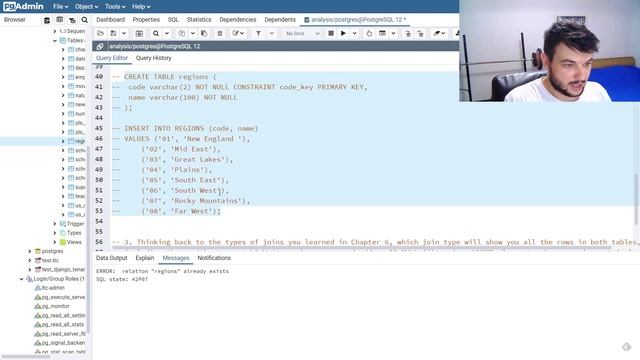Viewport: 640px width, 360px height.
Task: Open the Tools menu
Action: click(115, 7)
